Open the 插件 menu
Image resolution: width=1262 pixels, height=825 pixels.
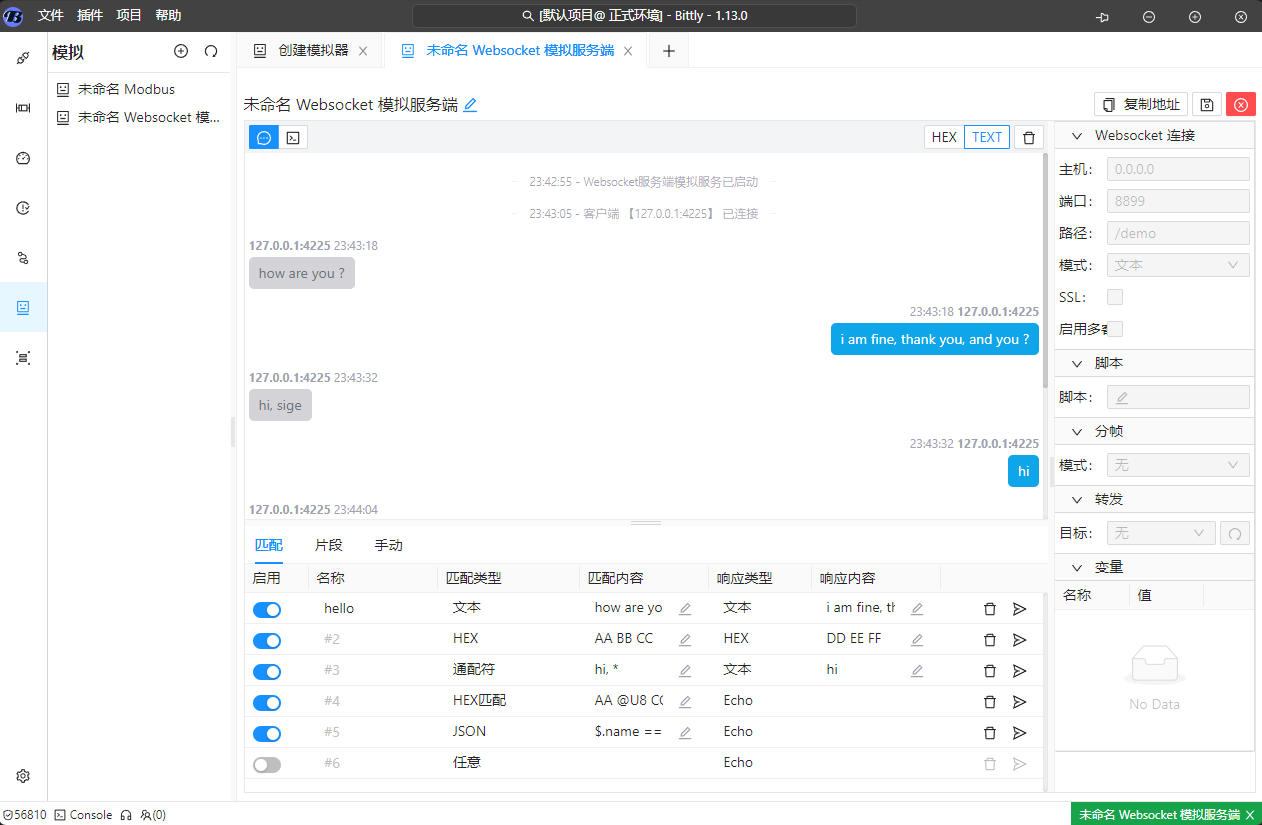point(90,15)
